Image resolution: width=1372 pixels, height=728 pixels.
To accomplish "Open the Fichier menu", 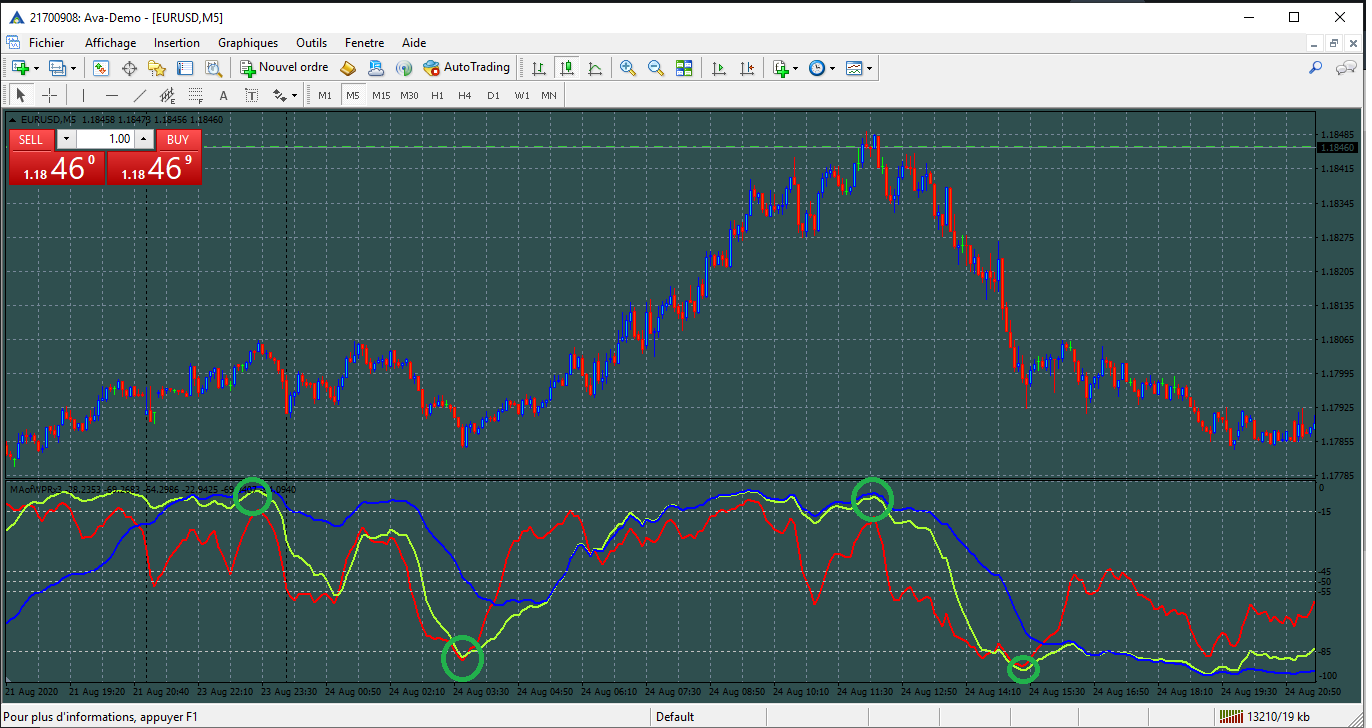I will pyautogui.click(x=46, y=43).
